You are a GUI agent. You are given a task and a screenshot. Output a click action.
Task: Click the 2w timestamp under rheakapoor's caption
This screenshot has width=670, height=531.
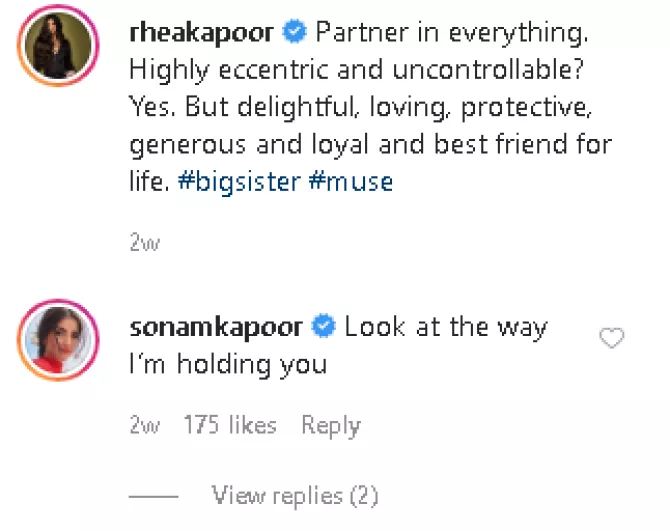coord(144,243)
